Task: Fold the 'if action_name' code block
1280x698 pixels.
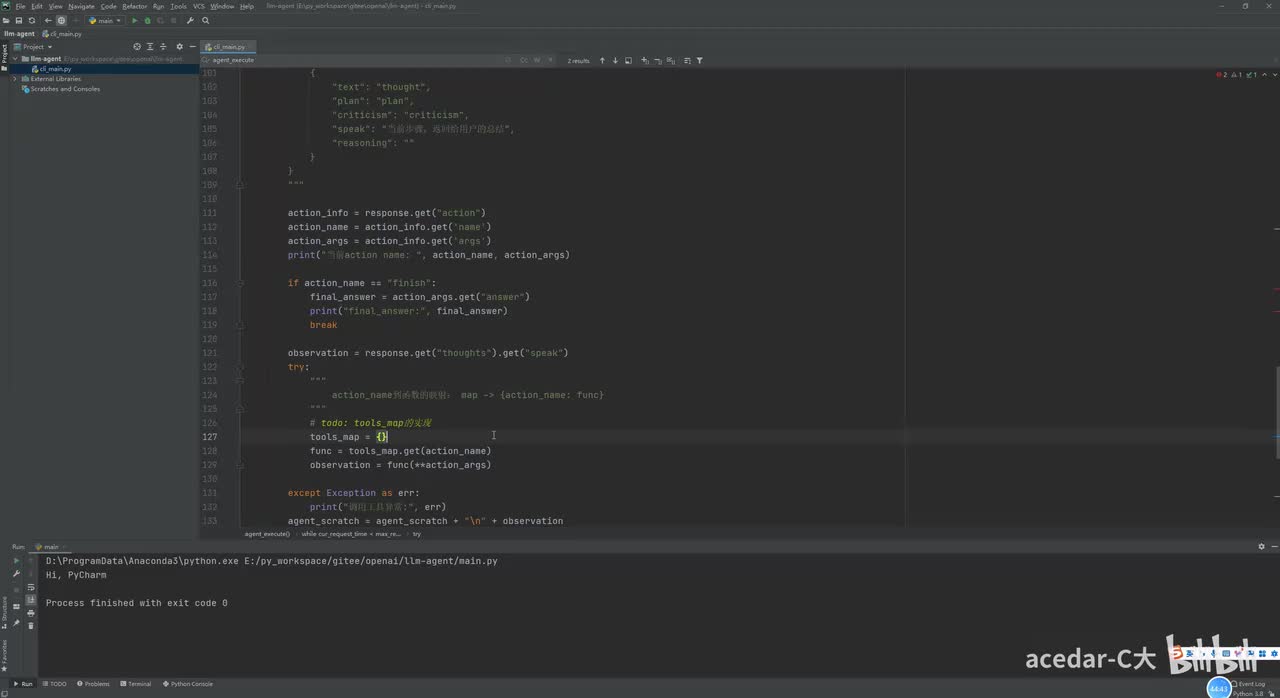Action: [x=241, y=283]
